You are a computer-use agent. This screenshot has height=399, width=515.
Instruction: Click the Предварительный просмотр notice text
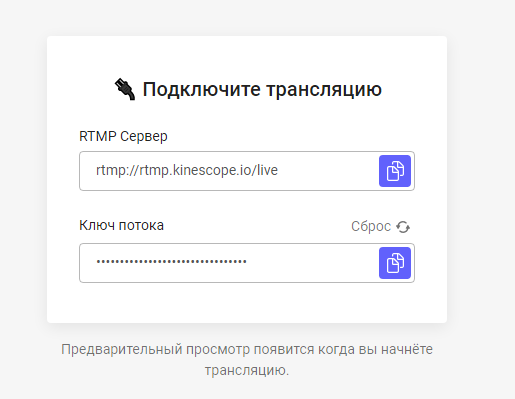click(x=247, y=360)
